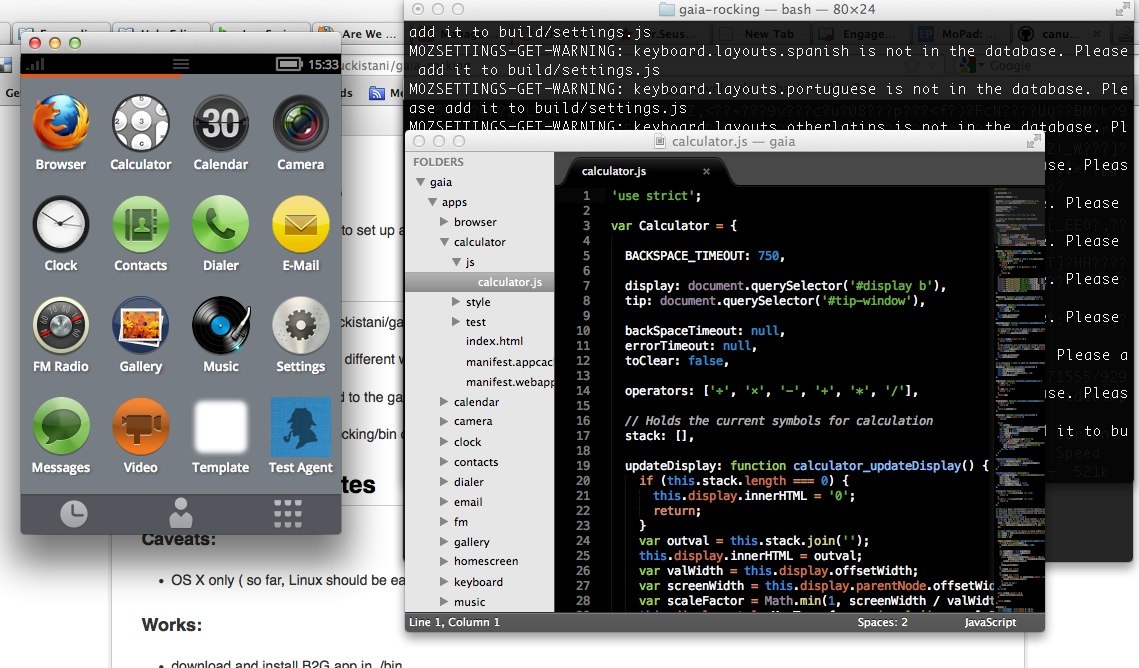
Task: Launch the Video app icon
Action: point(141,425)
